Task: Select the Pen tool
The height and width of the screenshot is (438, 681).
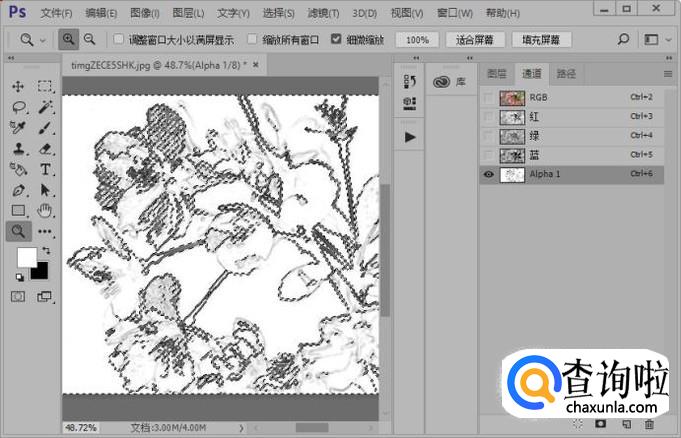Action: [18, 190]
